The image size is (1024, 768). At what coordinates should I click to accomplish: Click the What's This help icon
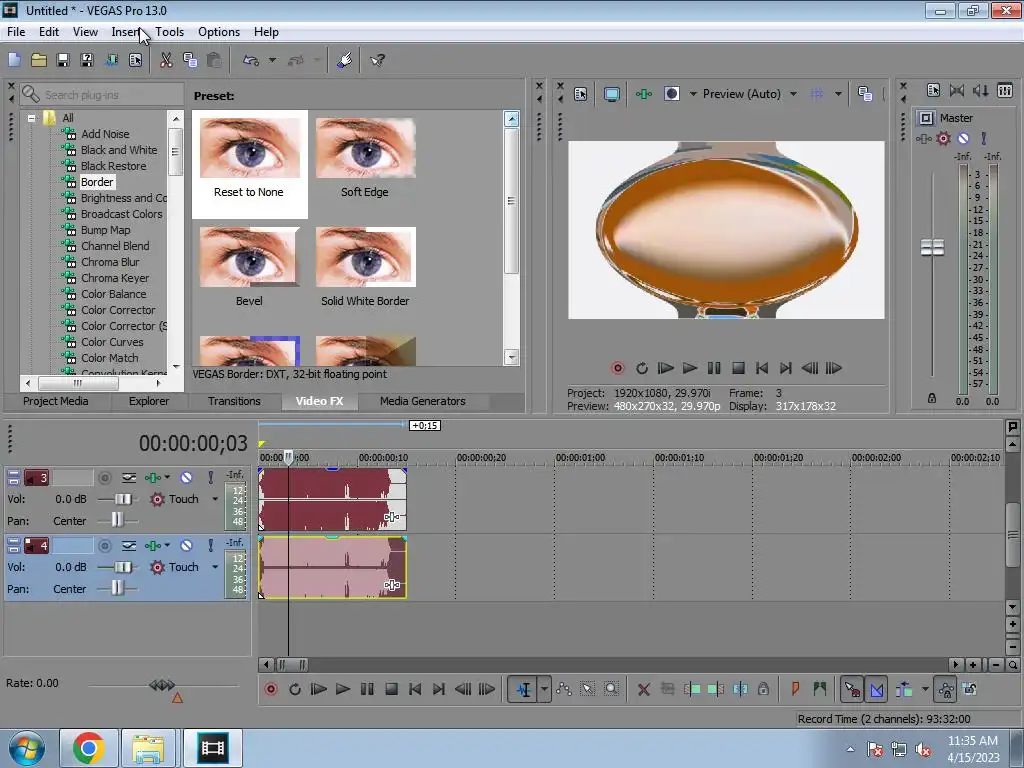377,60
